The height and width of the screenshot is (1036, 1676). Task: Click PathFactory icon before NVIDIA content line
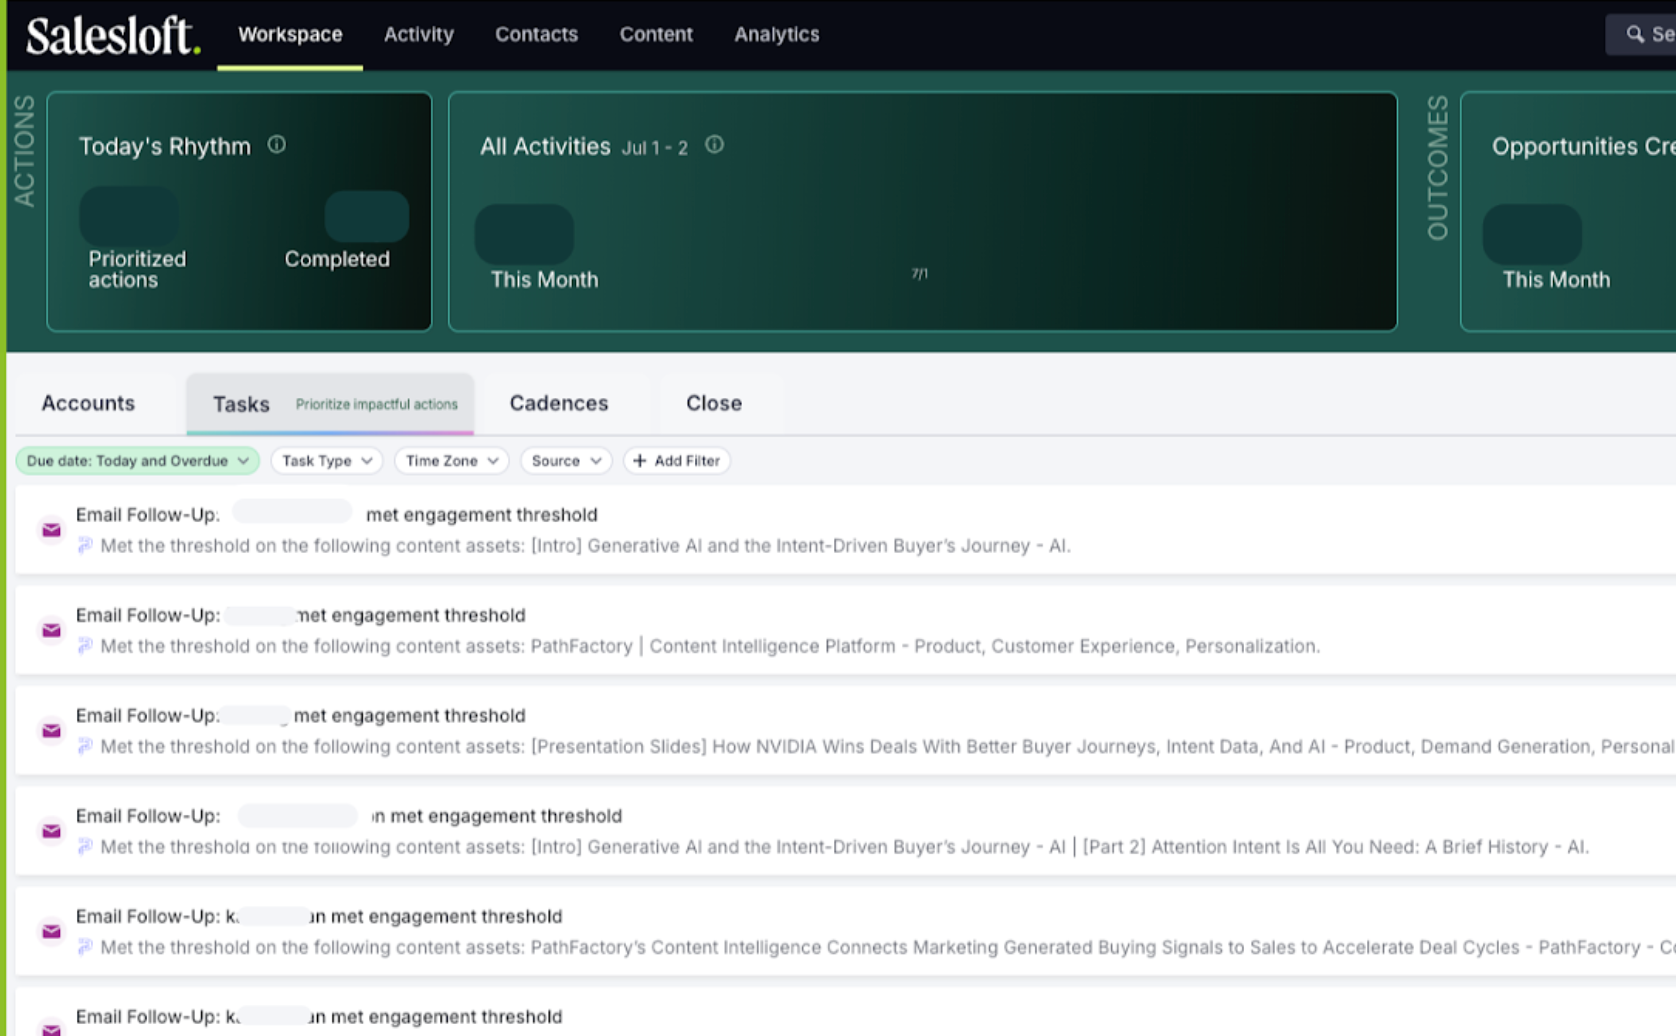[x=85, y=746]
